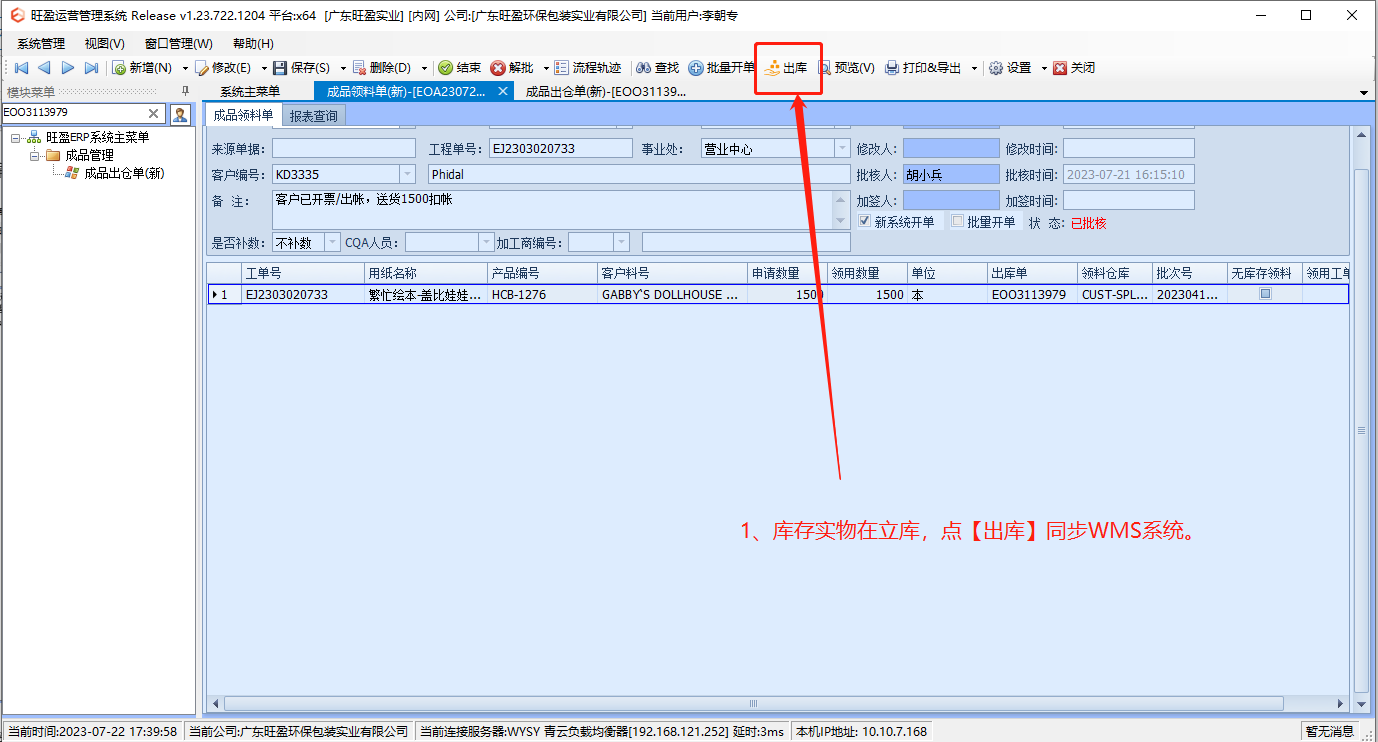Screen dimensions: 1378x742
Task: Toggle the 批量开单 checkbox in form
Action: click(957, 221)
